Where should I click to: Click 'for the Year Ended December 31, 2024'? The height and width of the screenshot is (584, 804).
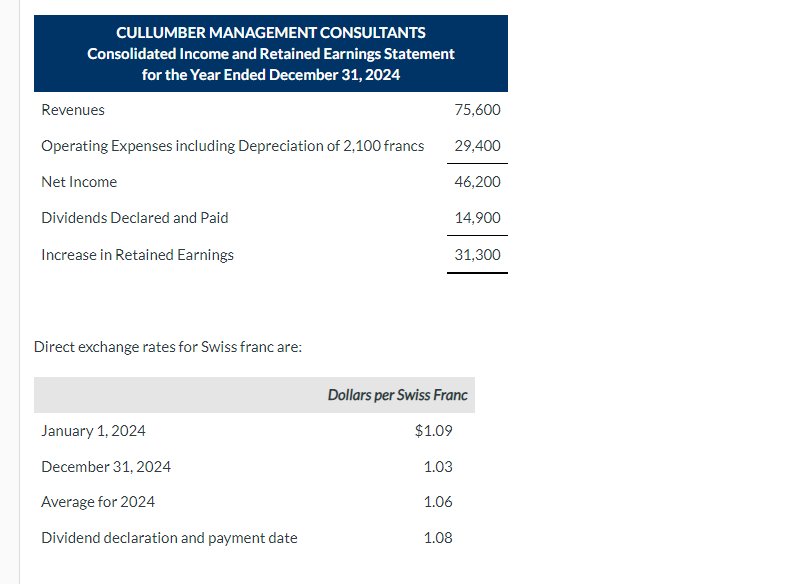click(271, 75)
